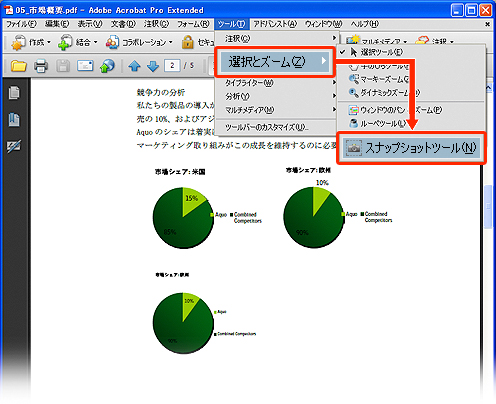Open the Signatures panel in left sidebar
The height and width of the screenshot is (404, 496).
[x=14, y=146]
